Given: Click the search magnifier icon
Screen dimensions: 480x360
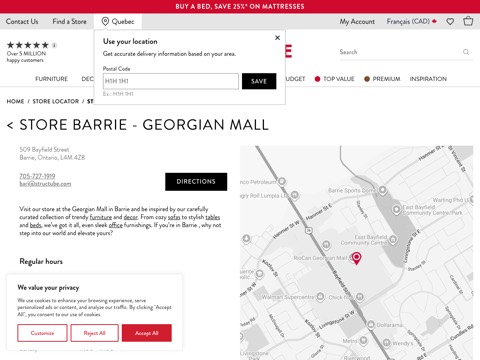Looking at the screenshot, I should (466, 52).
